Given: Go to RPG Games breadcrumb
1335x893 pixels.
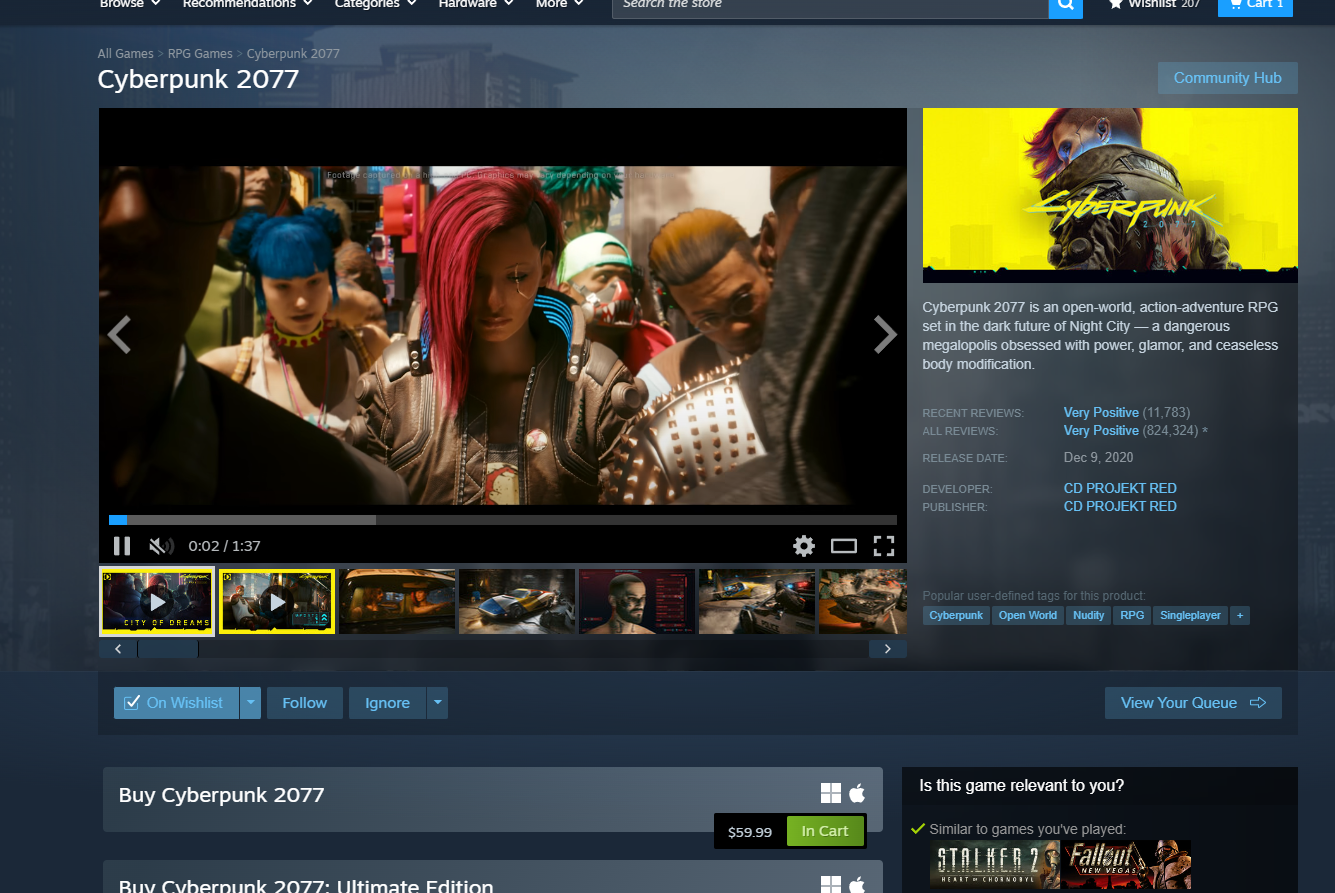Looking at the screenshot, I should click(x=200, y=54).
